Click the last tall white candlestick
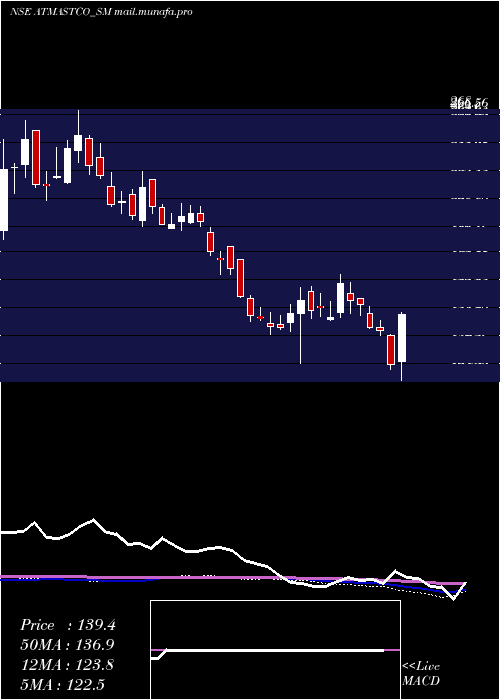 click(402, 338)
